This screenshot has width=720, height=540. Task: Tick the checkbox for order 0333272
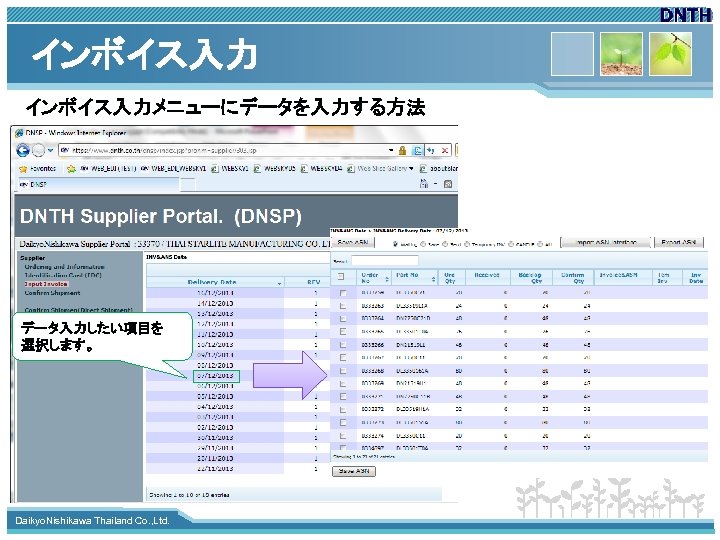(343, 409)
